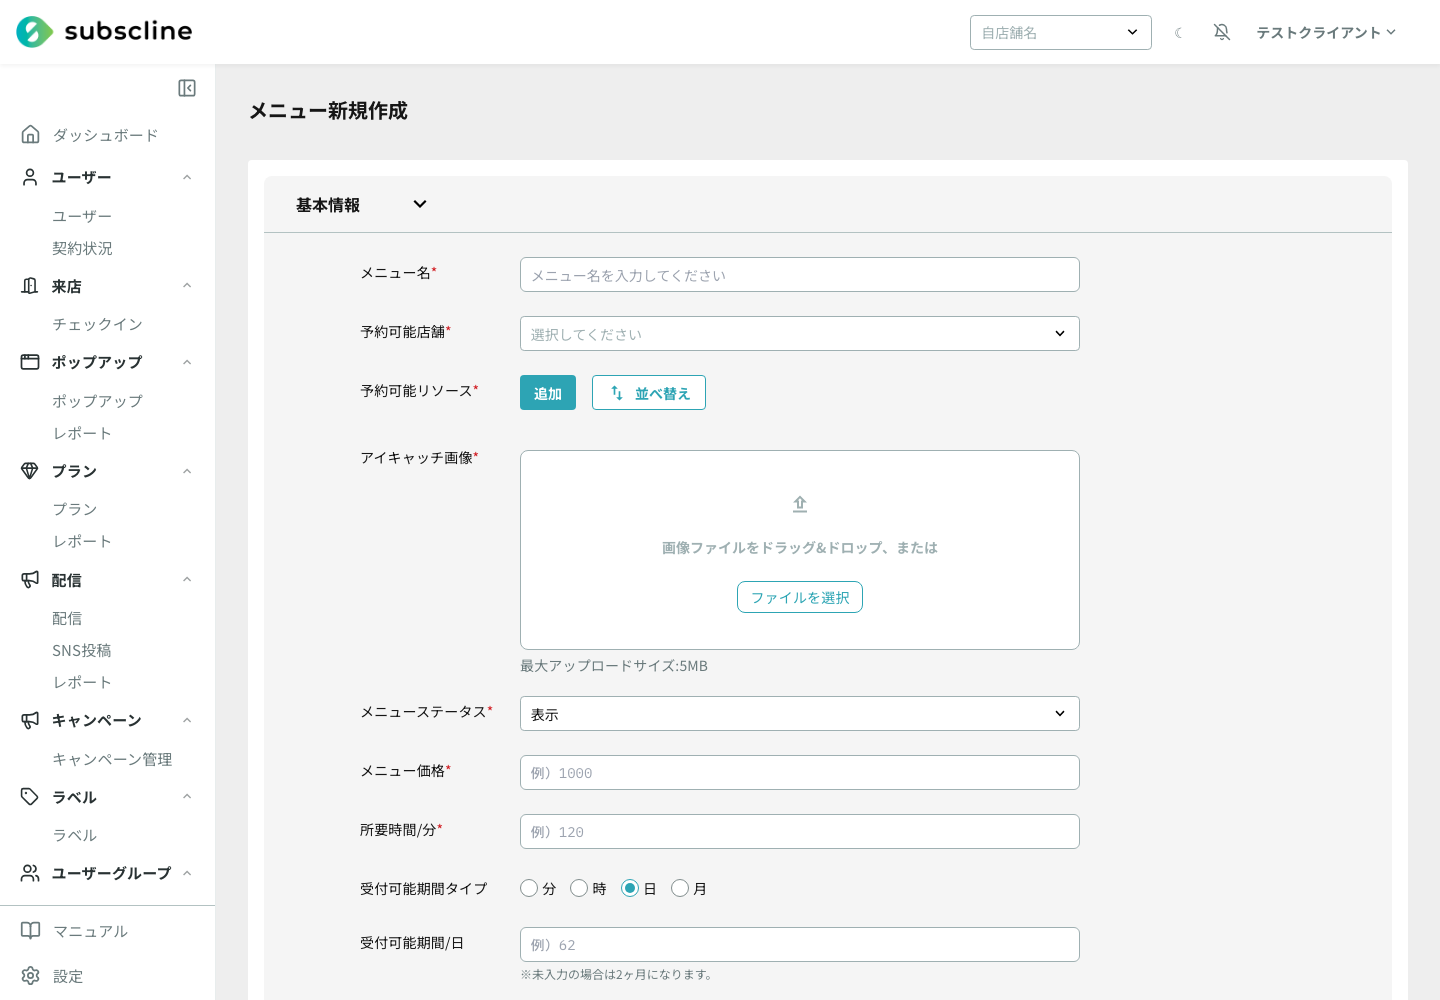Click the upload arrow icon in image area
This screenshot has width=1440, height=1000.
pos(800,504)
